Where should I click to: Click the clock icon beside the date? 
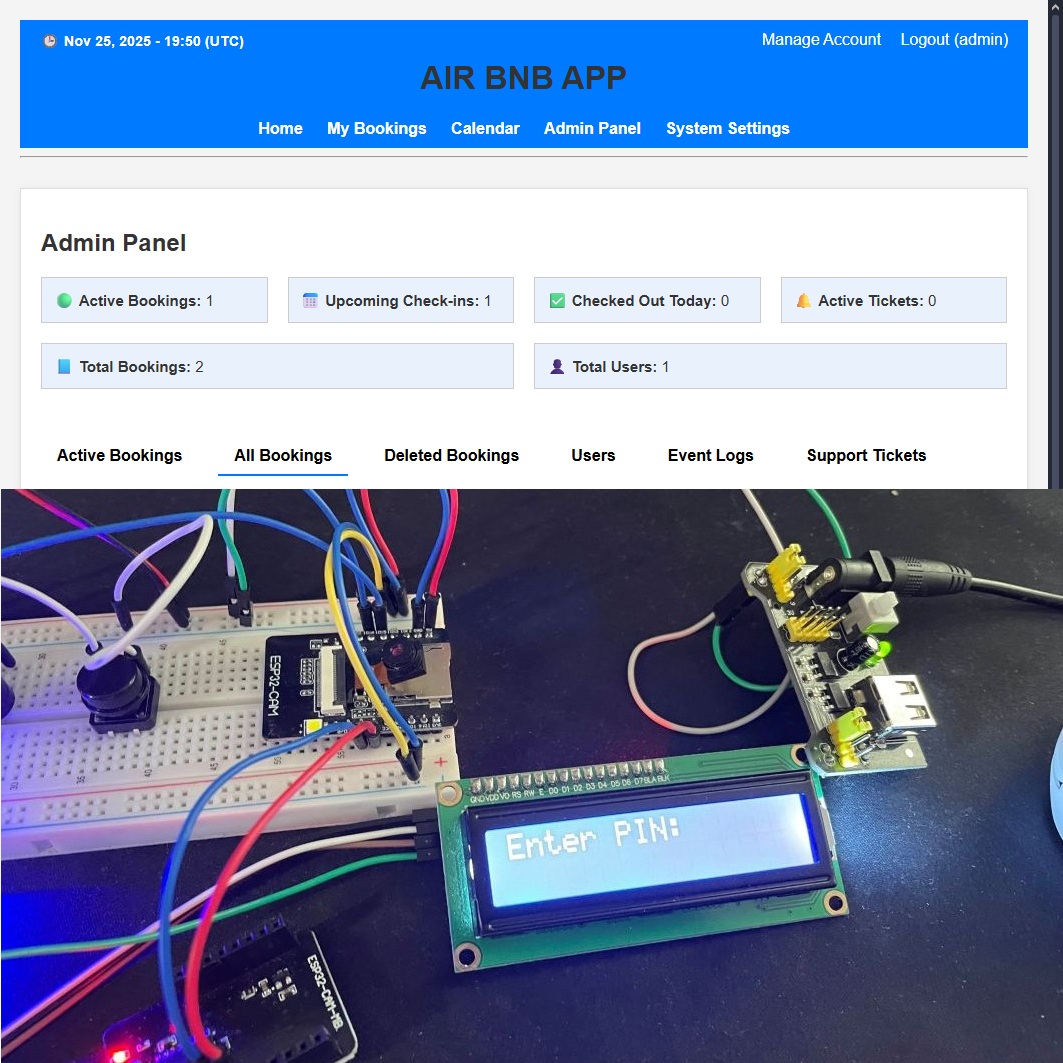50,41
